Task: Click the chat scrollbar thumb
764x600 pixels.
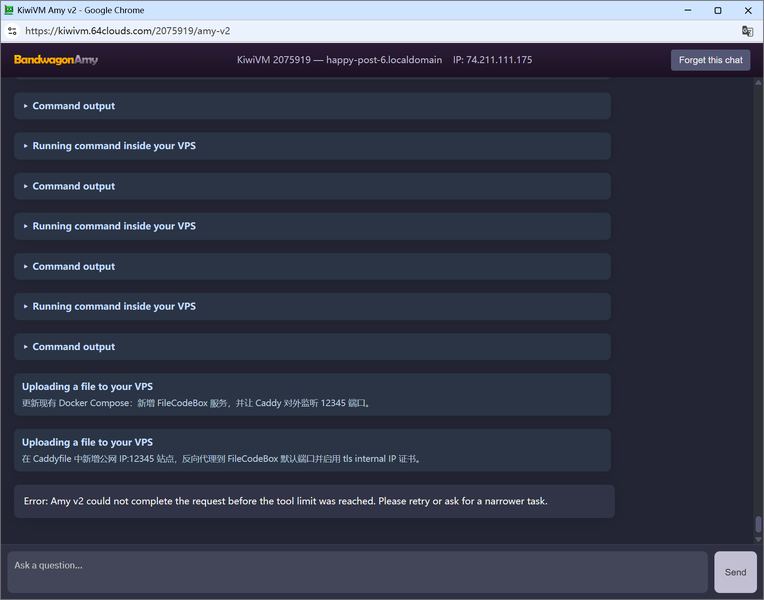Action: click(x=758, y=524)
